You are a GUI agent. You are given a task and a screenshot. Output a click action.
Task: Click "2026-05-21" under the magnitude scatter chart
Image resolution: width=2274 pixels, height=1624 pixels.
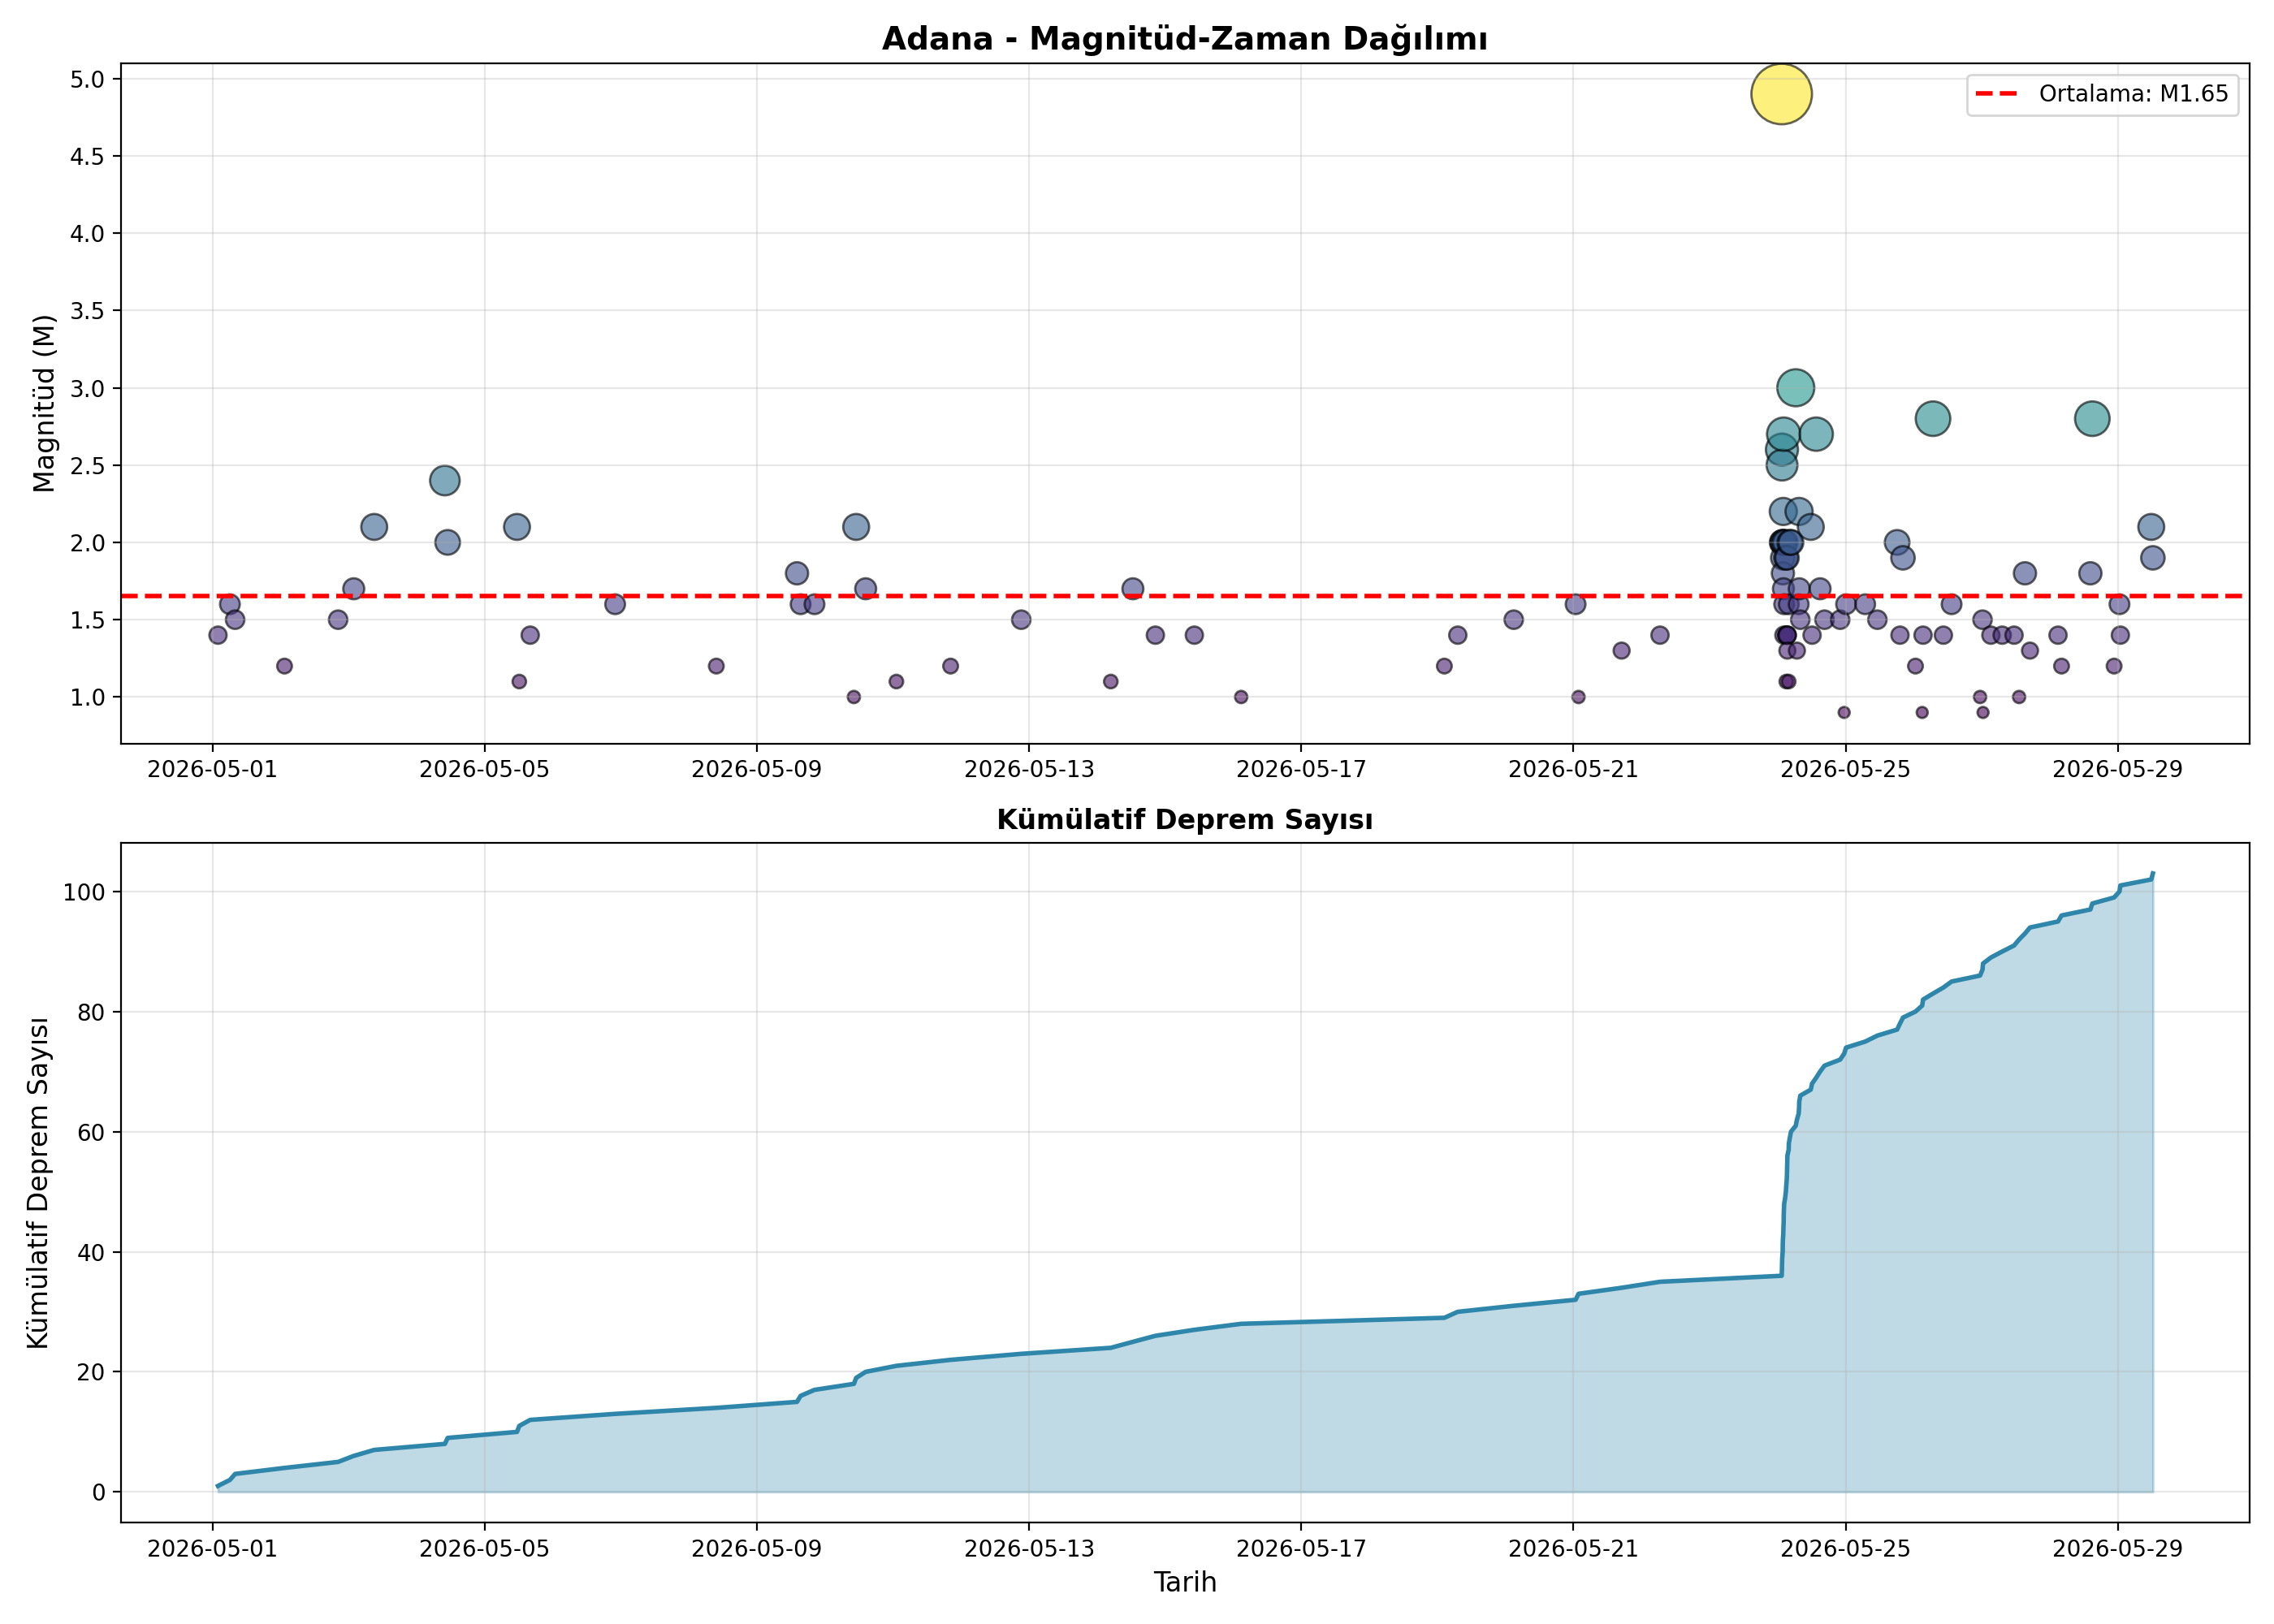click(x=1573, y=769)
